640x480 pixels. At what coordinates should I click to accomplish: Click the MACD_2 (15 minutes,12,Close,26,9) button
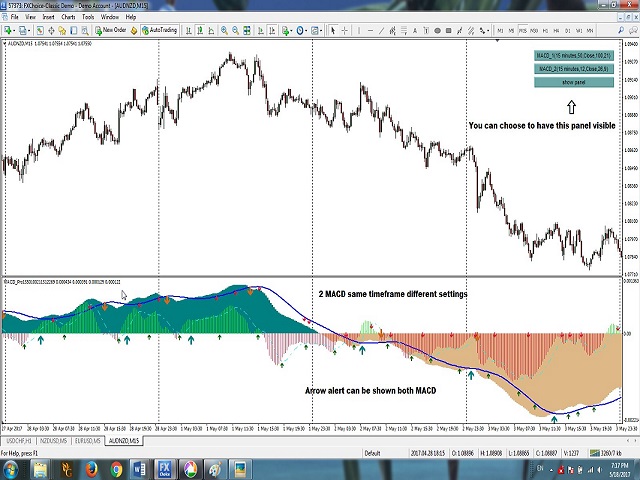point(573,69)
